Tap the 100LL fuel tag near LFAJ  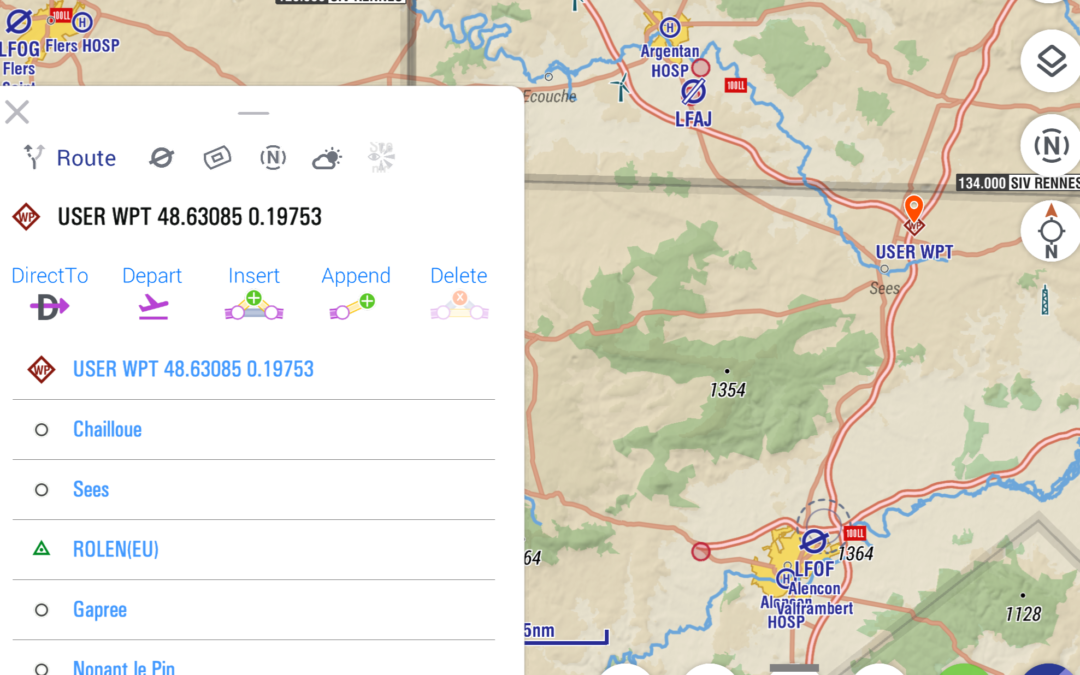click(736, 85)
